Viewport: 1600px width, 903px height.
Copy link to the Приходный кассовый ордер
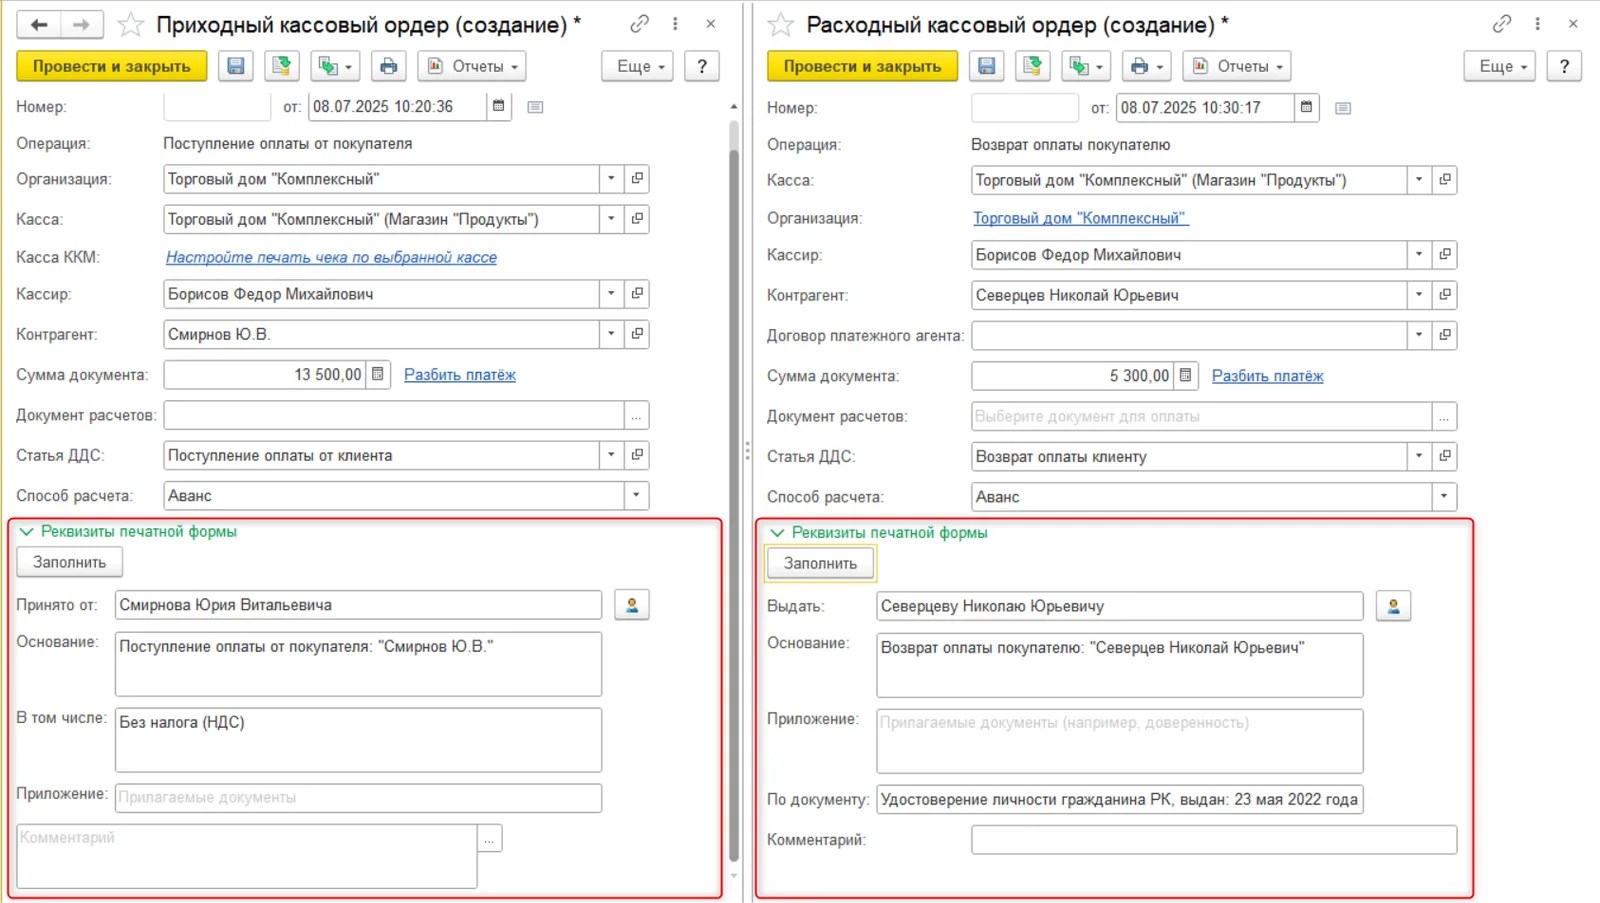(x=639, y=24)
